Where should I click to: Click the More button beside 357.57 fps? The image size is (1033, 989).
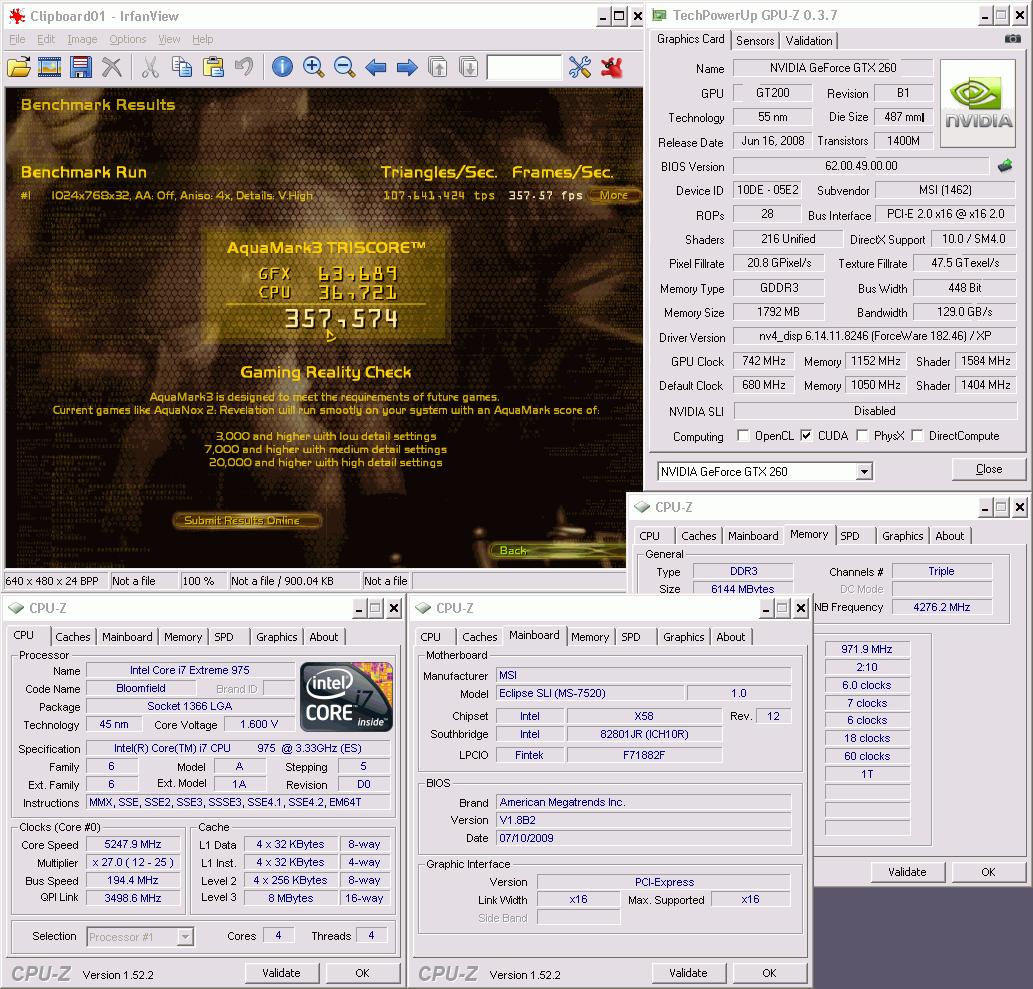(x=613, y=195)
